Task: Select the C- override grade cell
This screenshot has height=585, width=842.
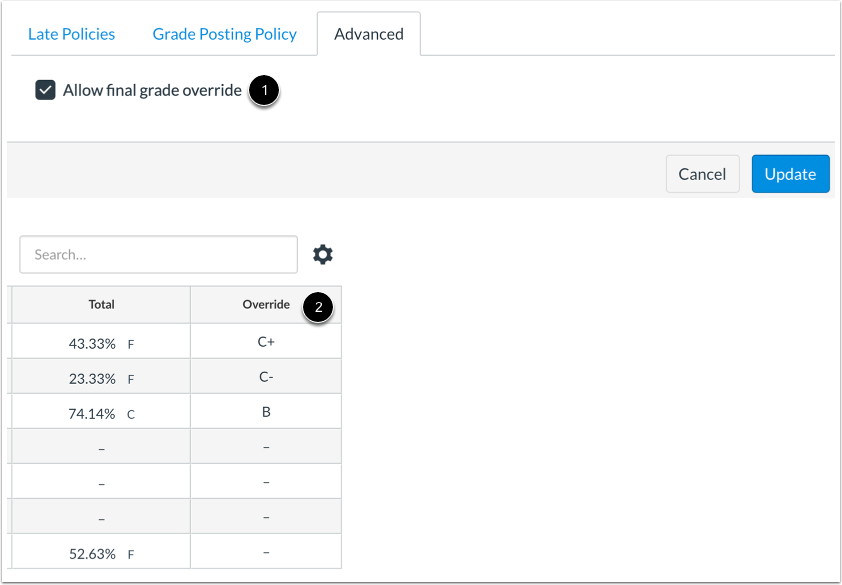Action: (x=266, y=376)
